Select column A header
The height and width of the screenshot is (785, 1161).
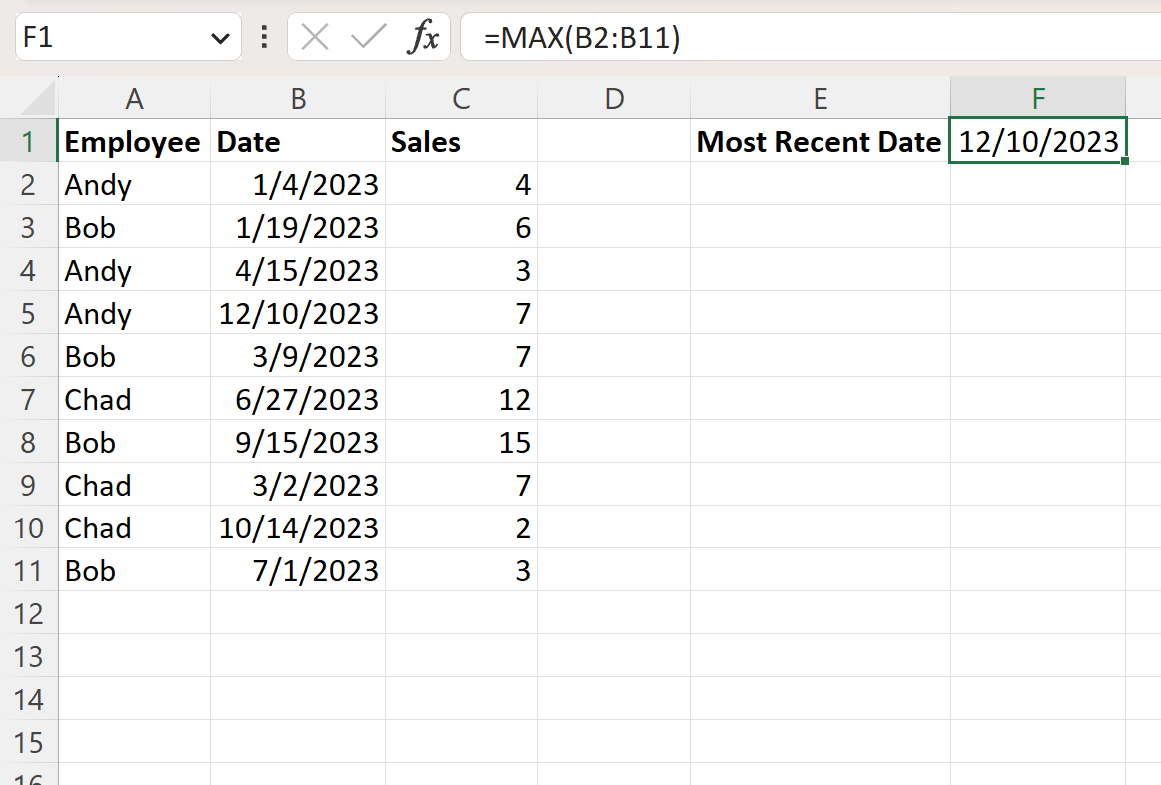[x=134, y=98]
